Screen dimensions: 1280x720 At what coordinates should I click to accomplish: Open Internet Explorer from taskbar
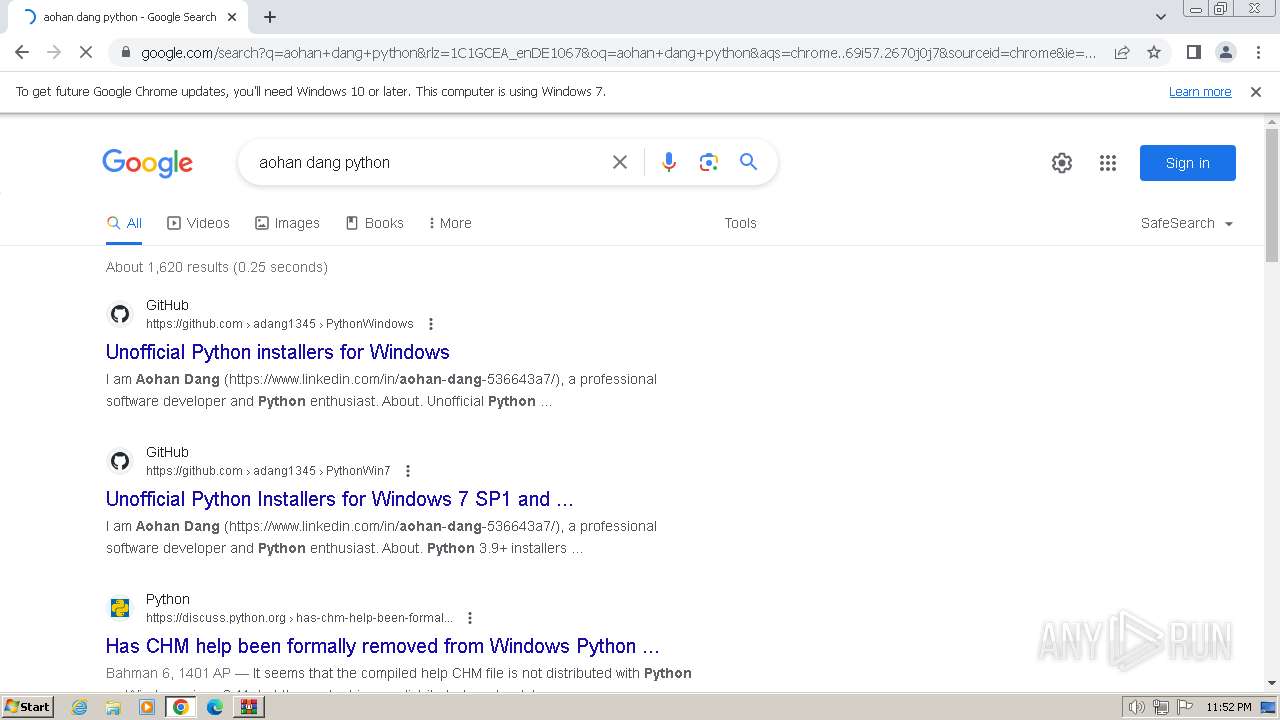pyautogui.click(x=79, y=707)
